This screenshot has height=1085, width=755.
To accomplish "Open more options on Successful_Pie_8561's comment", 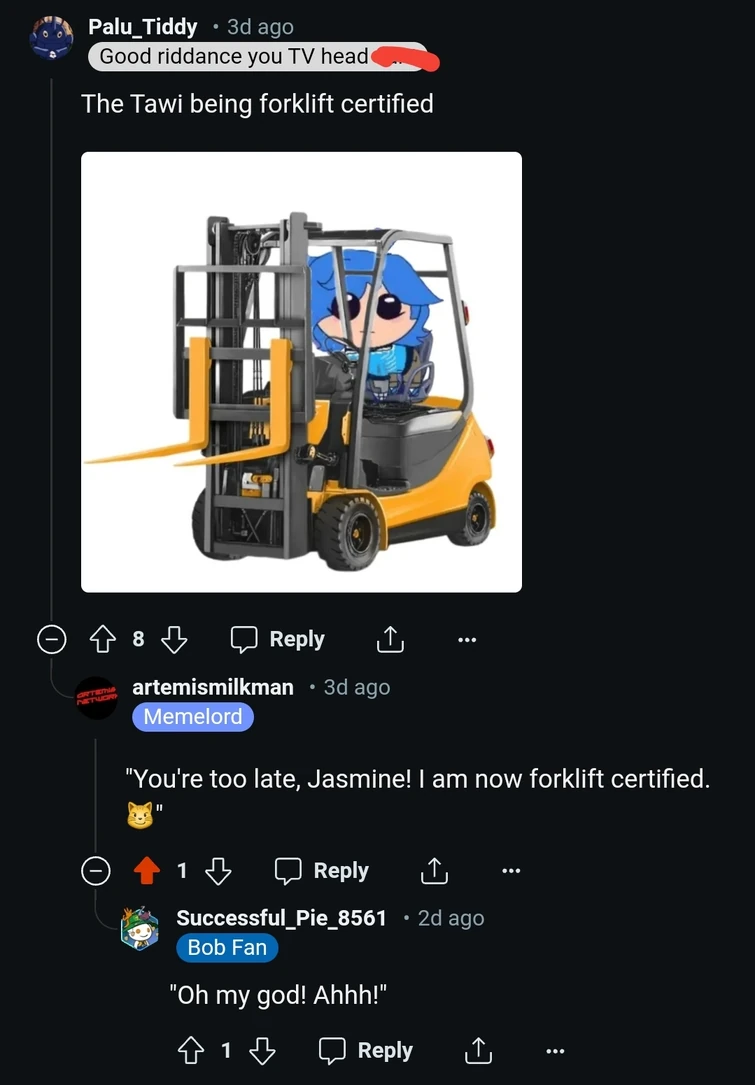I will [x=555, y=1051].
